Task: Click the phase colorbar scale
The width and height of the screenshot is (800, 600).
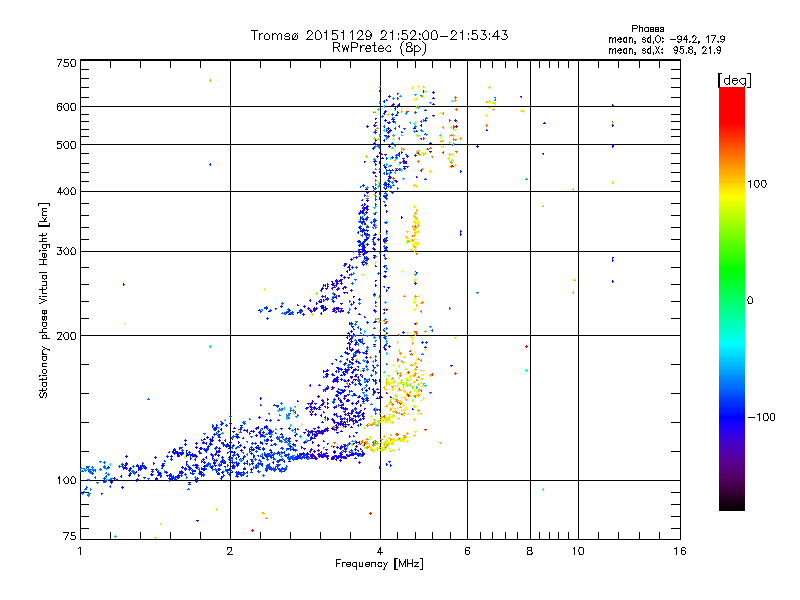Action: [732, 298]
